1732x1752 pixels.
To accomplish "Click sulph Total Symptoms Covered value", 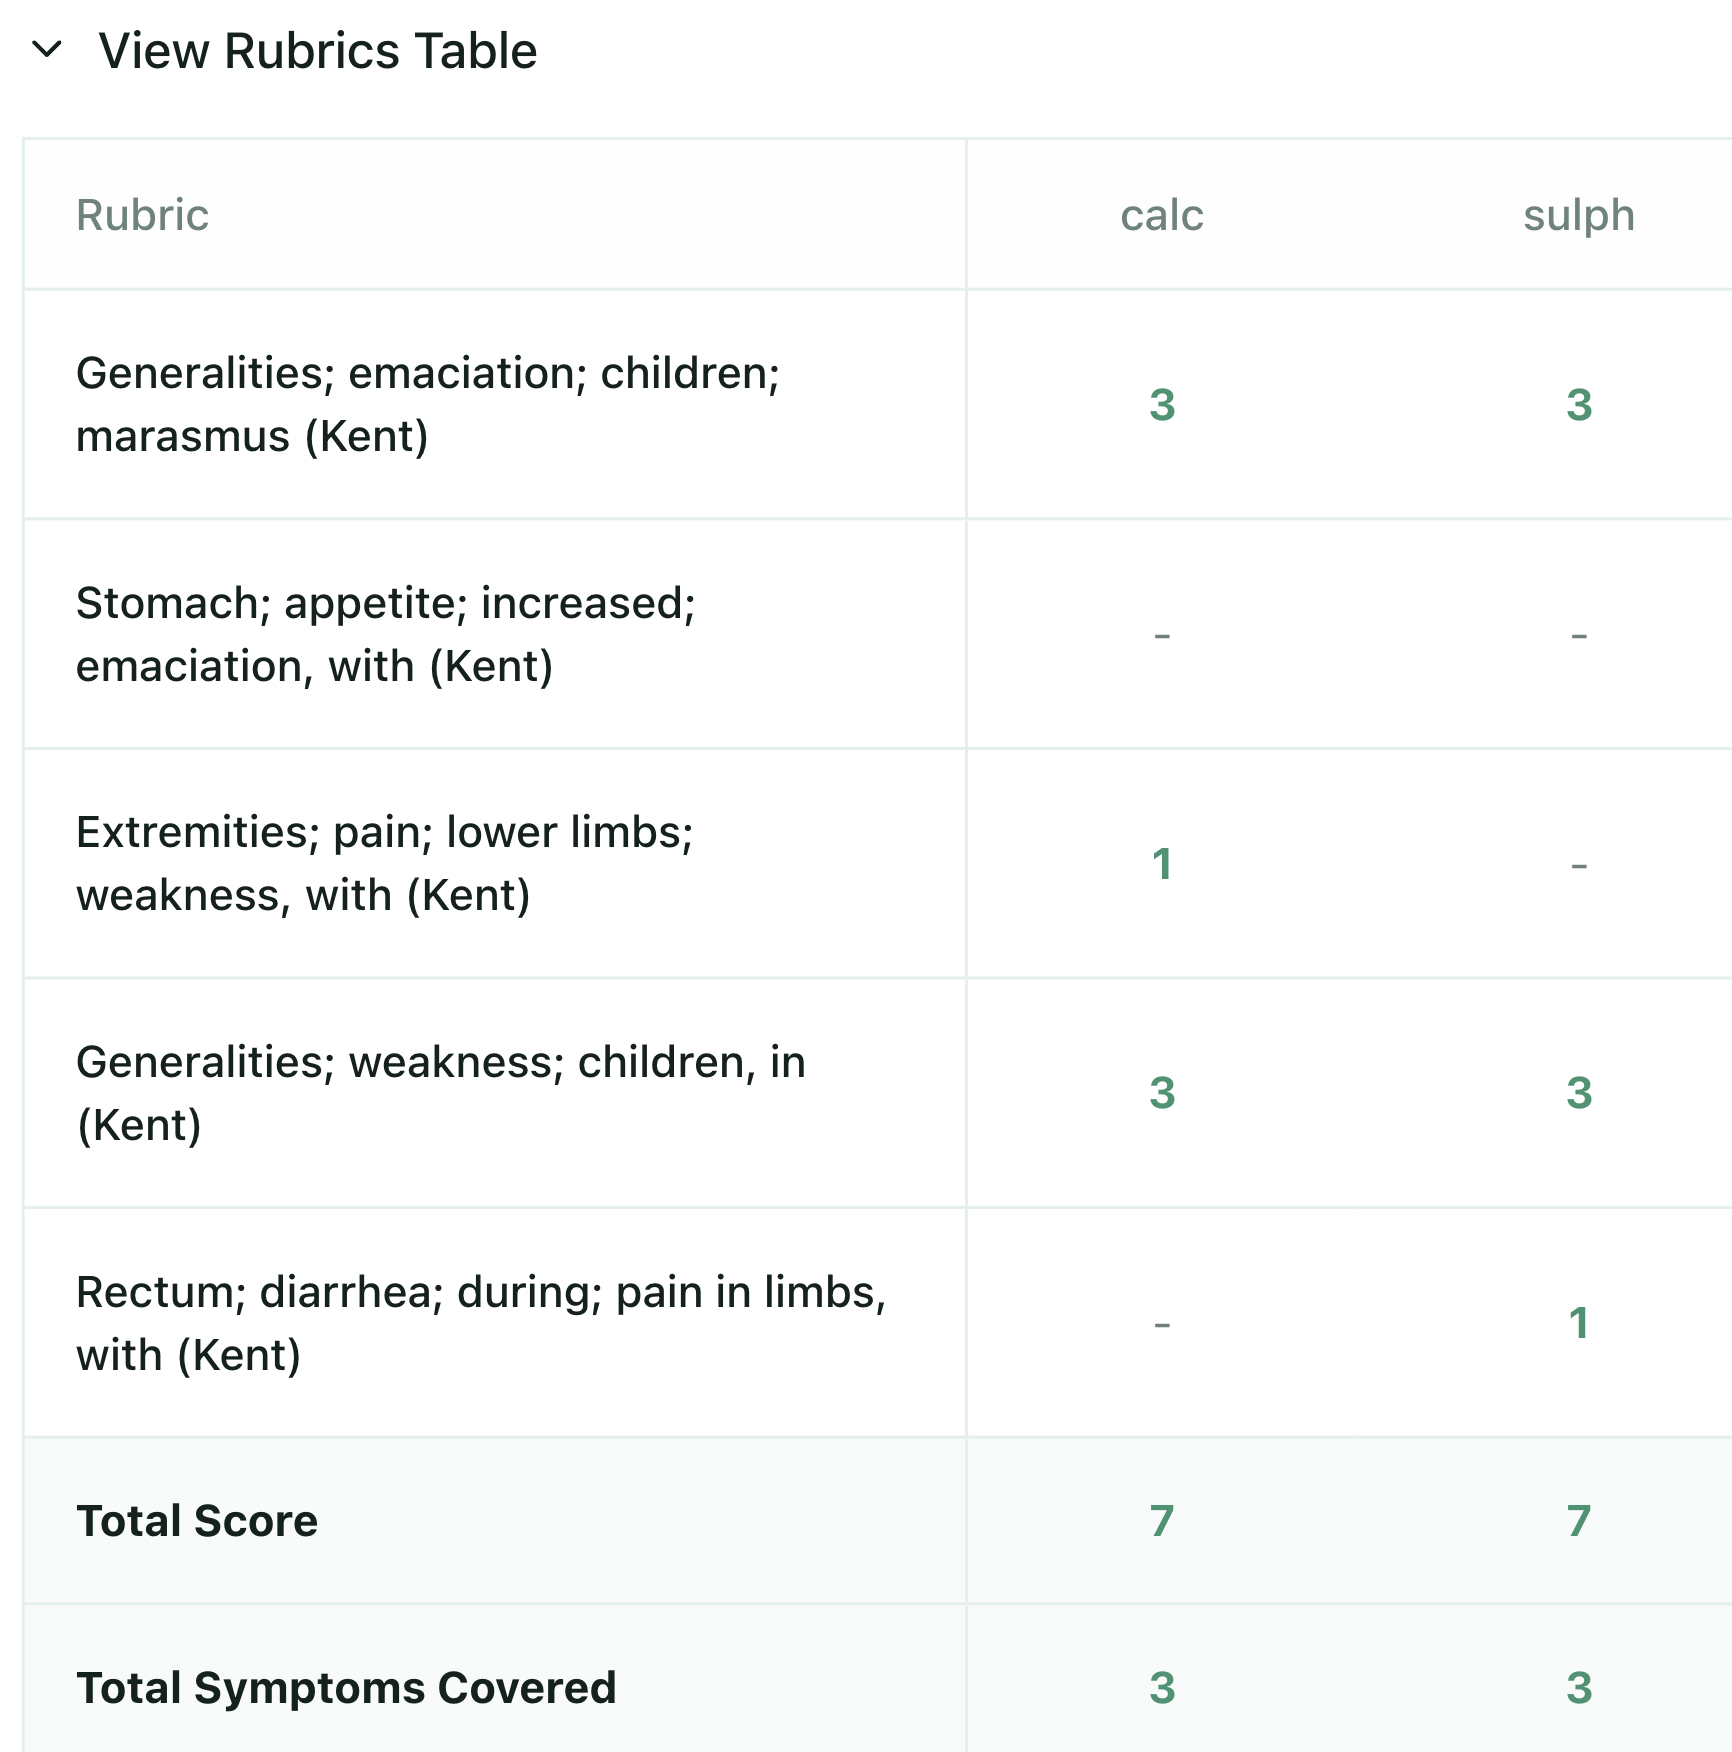I will coord(1578,1688).
